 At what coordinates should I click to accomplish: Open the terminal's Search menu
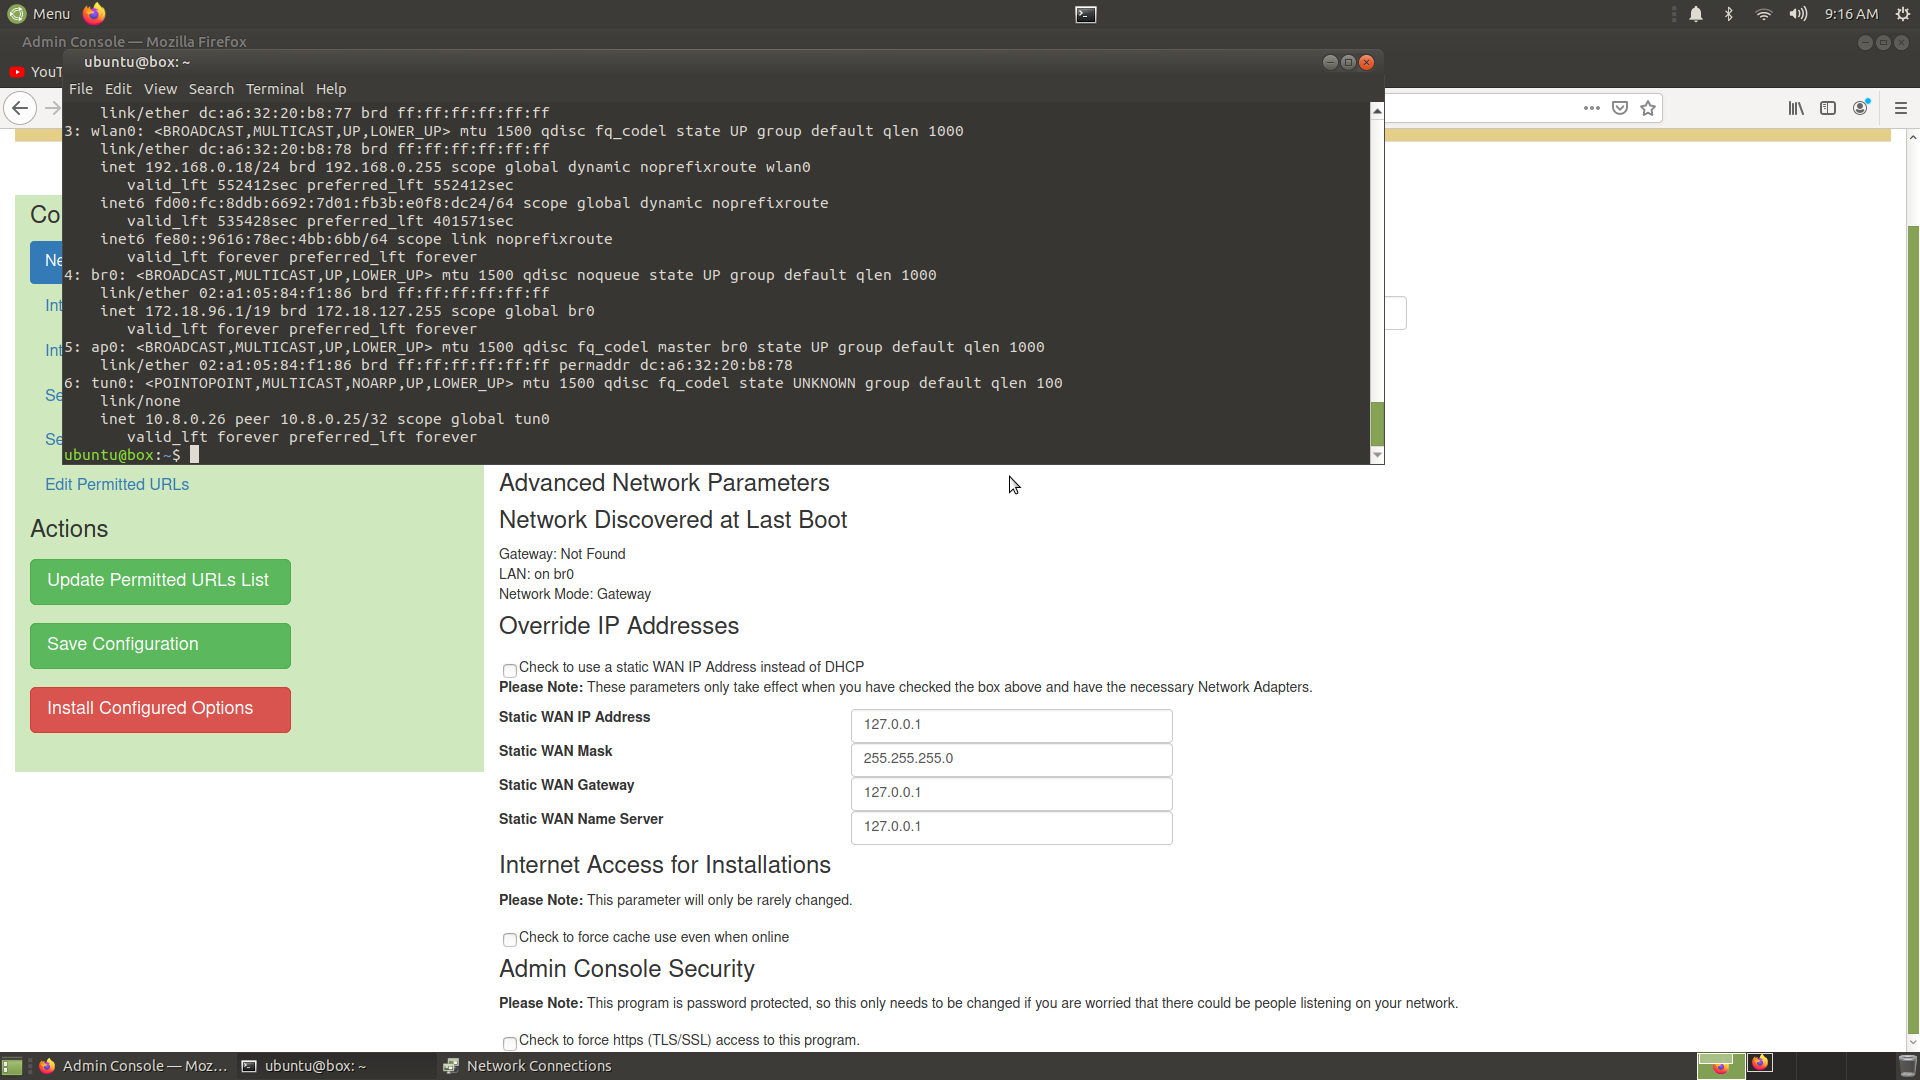coord(211,89)
